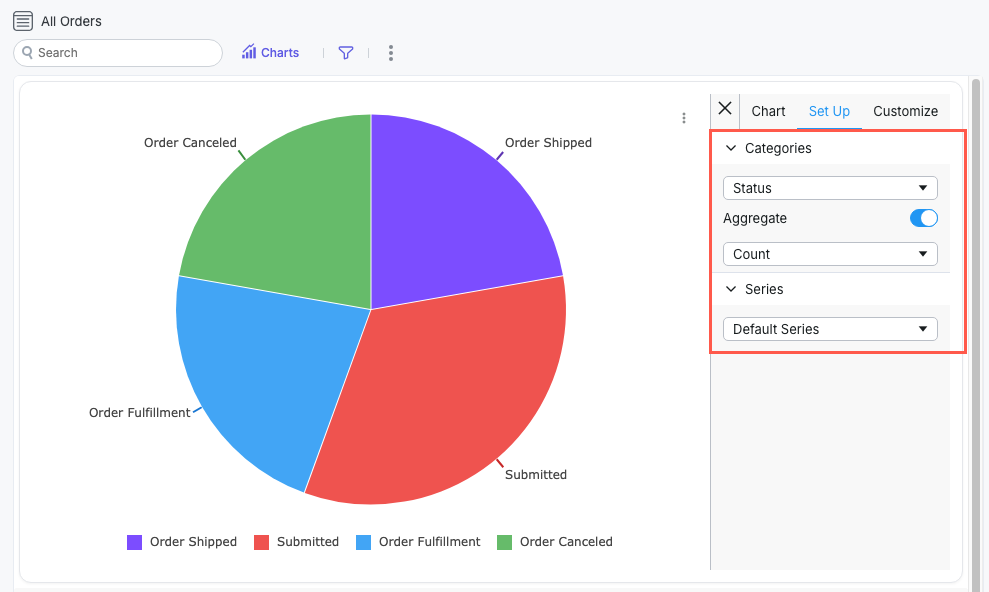The height and width of the screenshot is (592, 989).
Task: Select the Set Up tab
Action: (x=829, y=110)
